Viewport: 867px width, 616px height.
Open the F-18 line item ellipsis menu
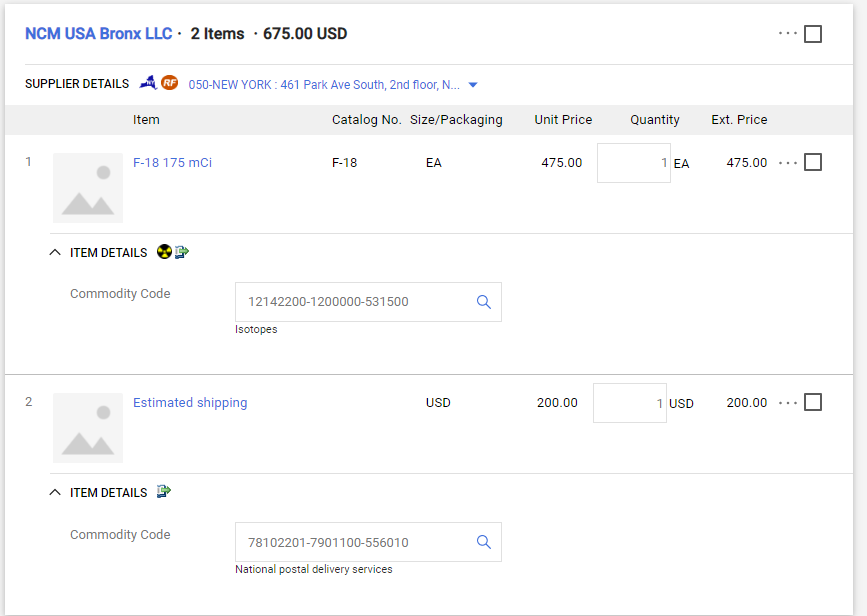(788, 163)
